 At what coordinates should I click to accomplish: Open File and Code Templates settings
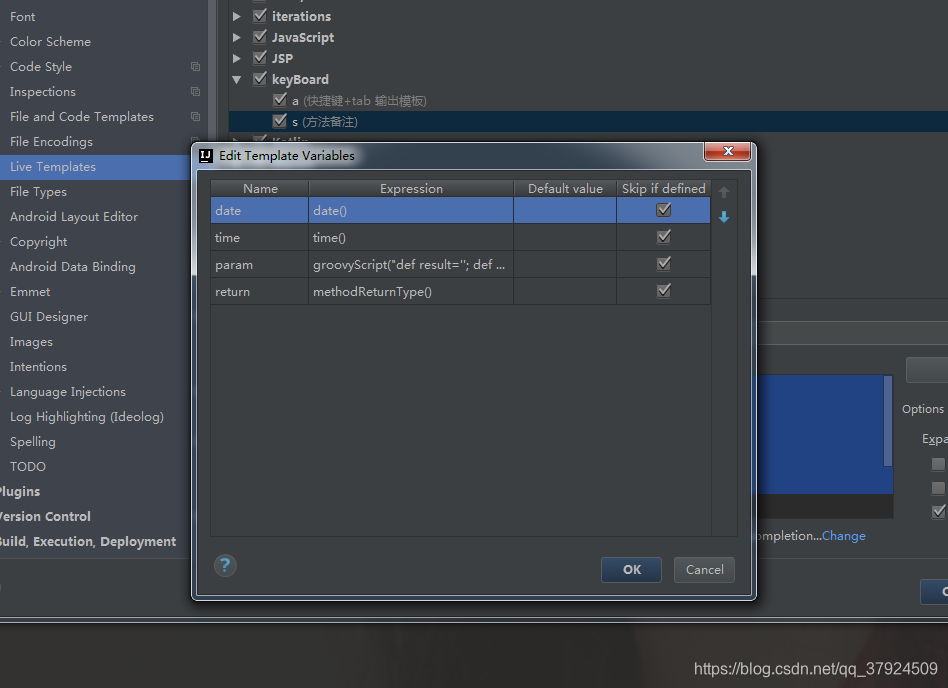(x=82, y=117)
